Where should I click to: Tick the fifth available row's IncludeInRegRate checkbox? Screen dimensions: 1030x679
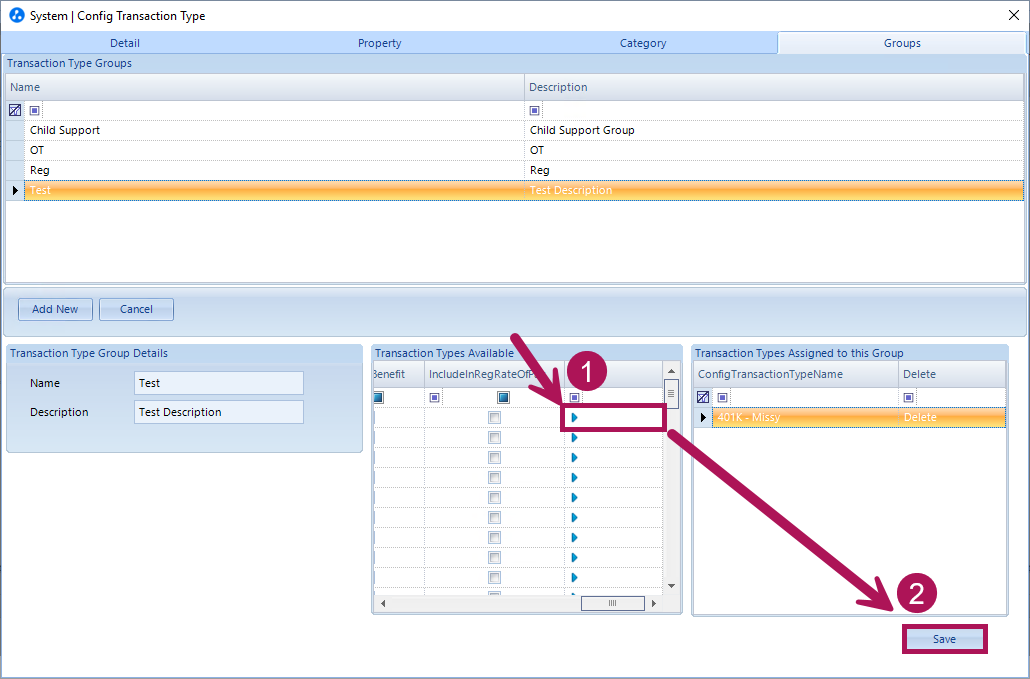pyautogui.click(x=495, y=498)
